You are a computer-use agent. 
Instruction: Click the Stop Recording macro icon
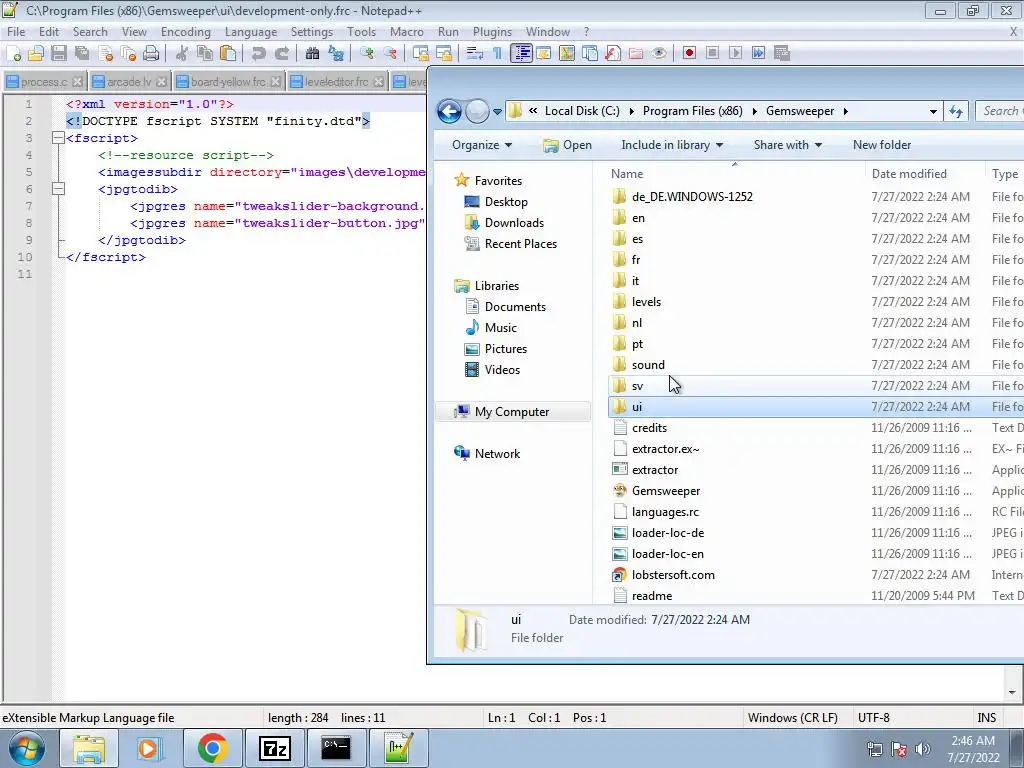pos(712,54)
